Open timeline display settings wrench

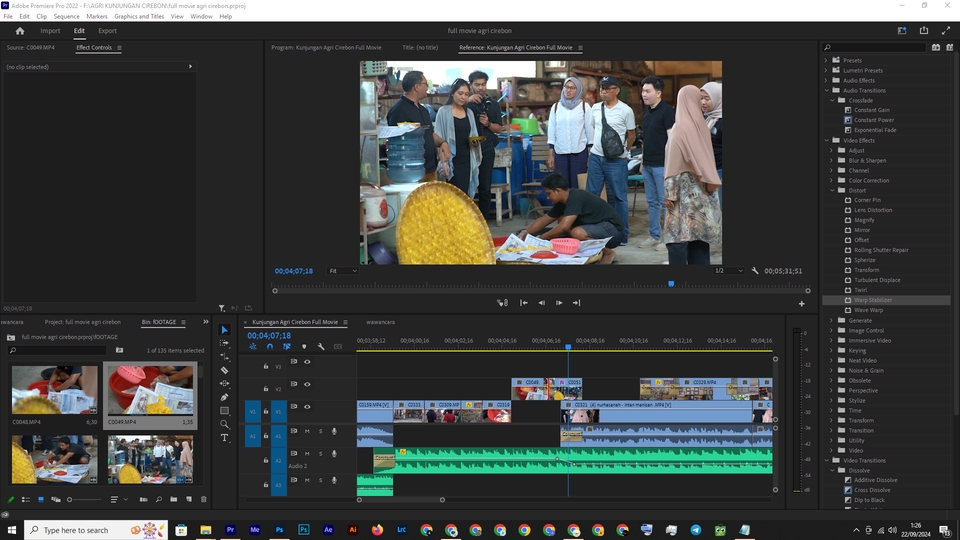(321, 347)
